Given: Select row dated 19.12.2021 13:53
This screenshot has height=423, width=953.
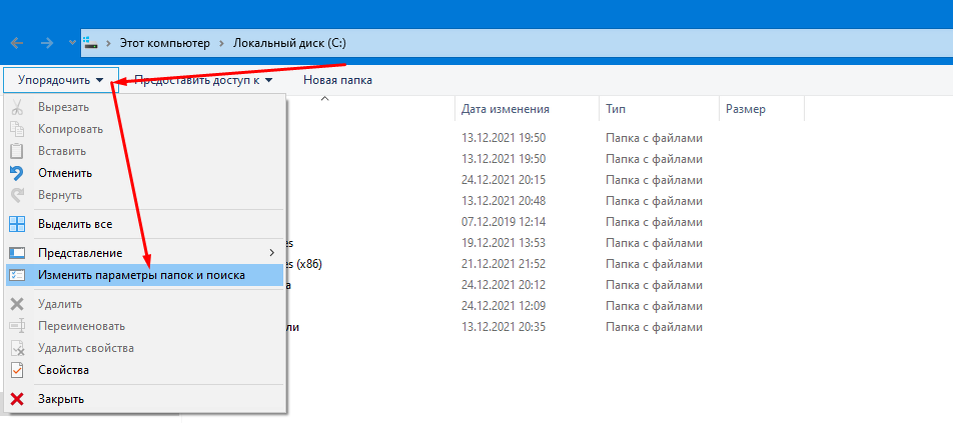Looking at the screenshot, I should [x=503, y=242].
